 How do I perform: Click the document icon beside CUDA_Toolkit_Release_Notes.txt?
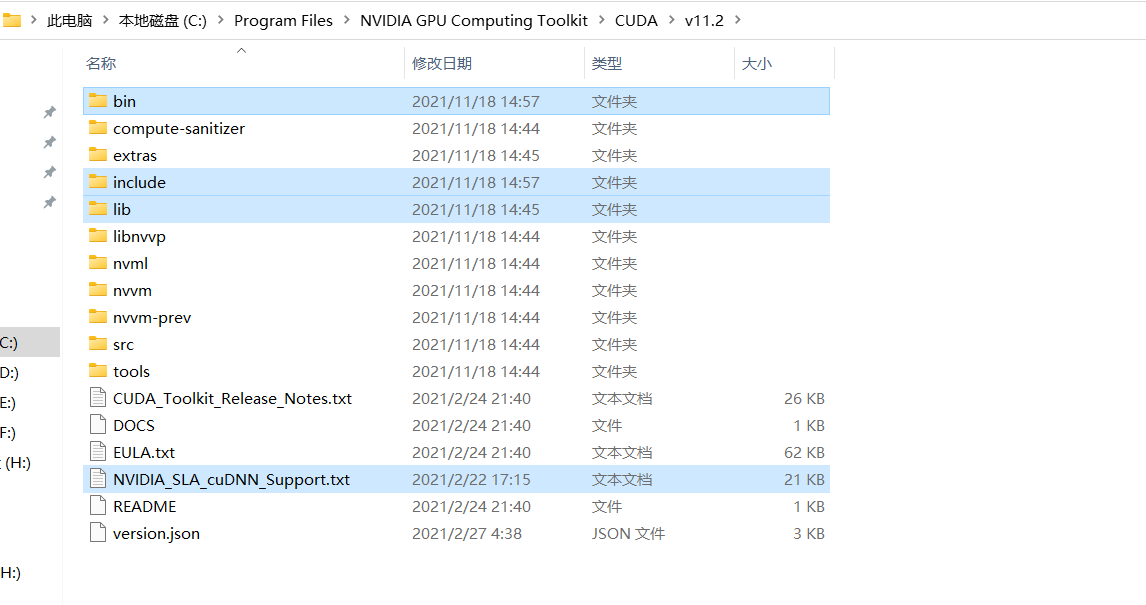[98, 397]
